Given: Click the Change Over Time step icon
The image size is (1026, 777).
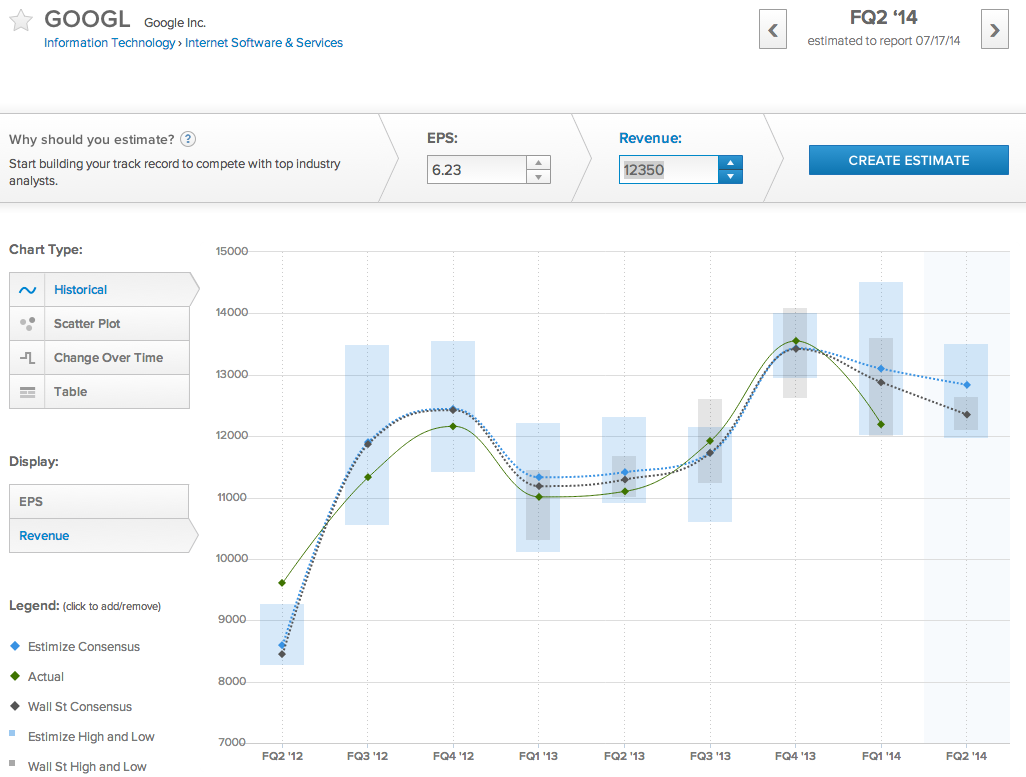Looking at the screenshot, I should pos(27,357).
